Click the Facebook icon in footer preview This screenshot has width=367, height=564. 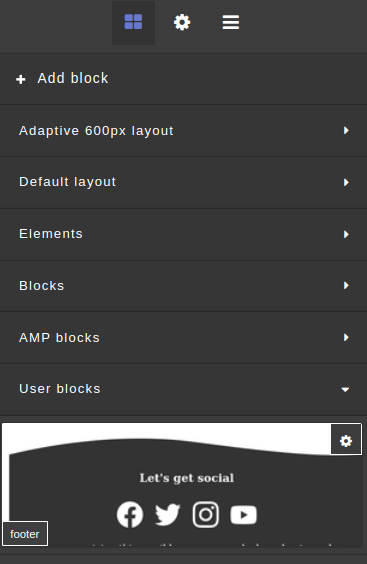[x=130, y=515]
